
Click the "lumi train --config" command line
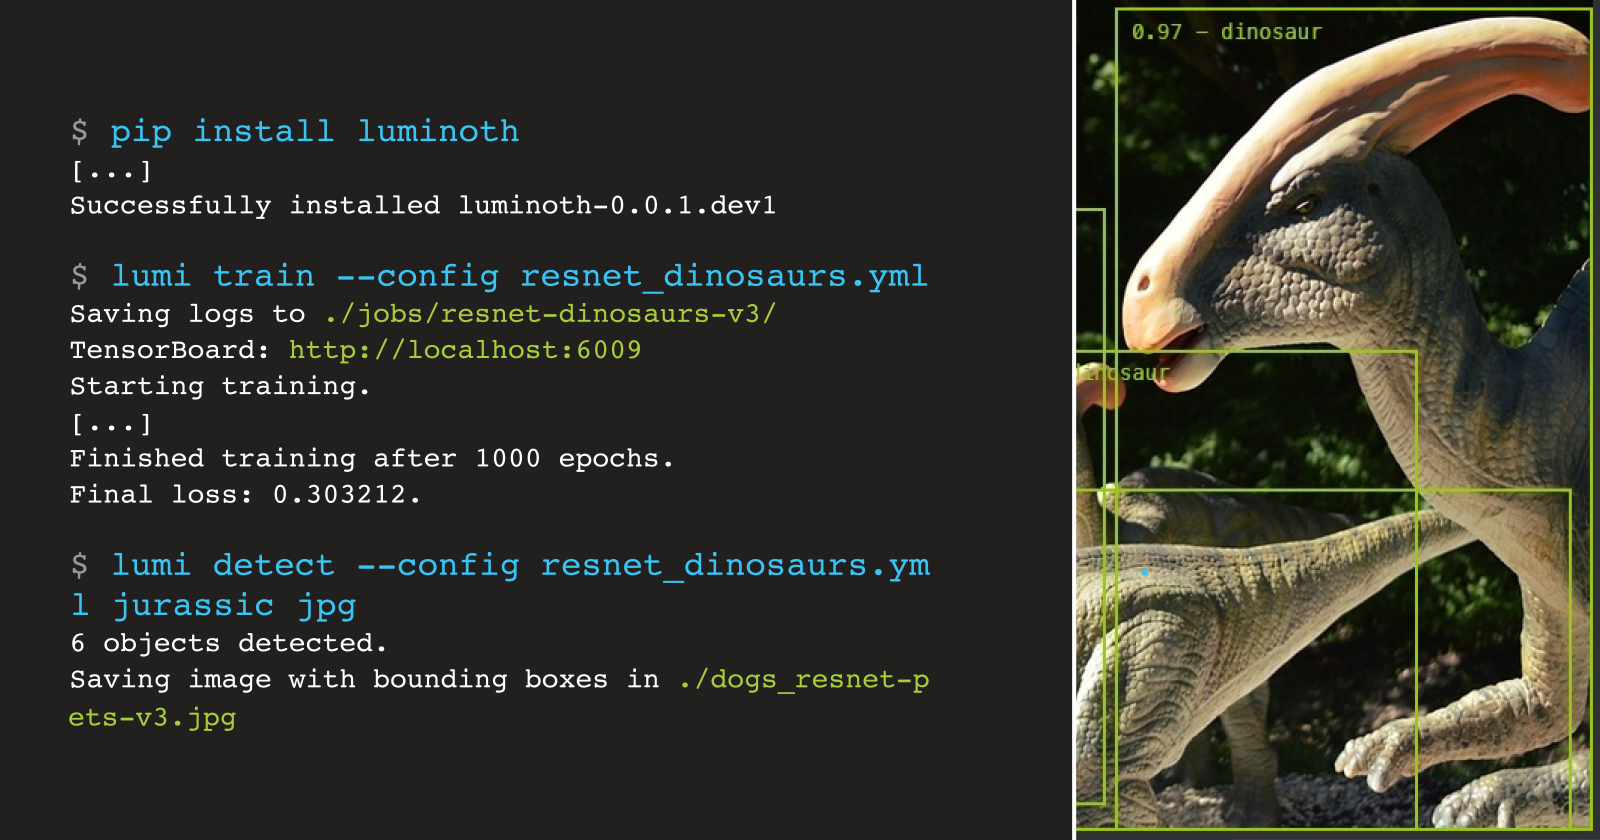click(x=519, y=276)
